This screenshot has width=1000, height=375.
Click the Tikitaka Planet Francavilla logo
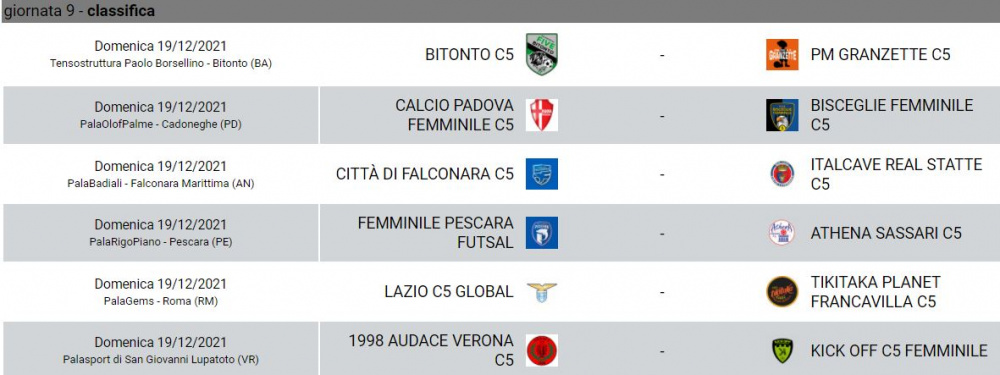[782, 292]
